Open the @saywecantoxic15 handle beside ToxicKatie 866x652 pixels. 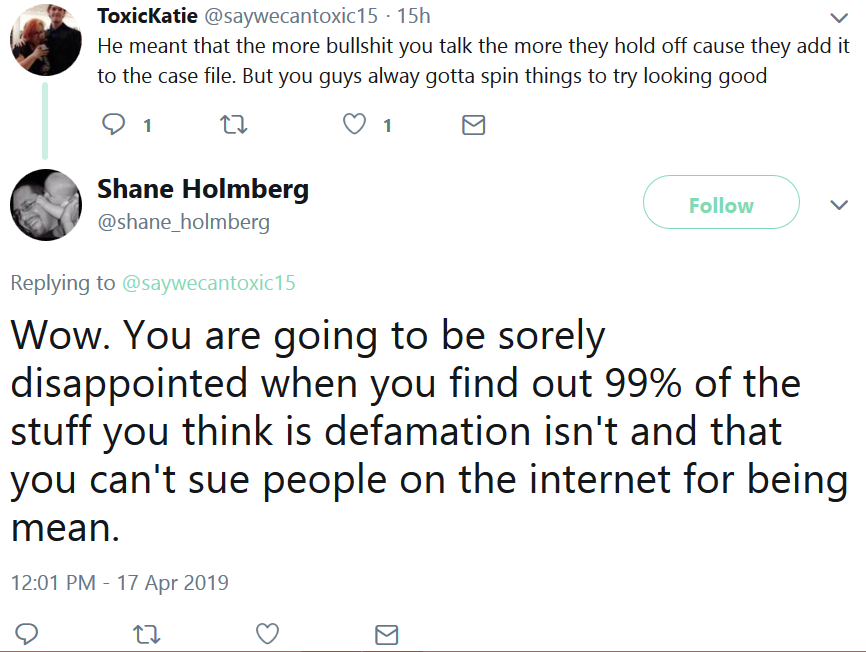(291, 16)
